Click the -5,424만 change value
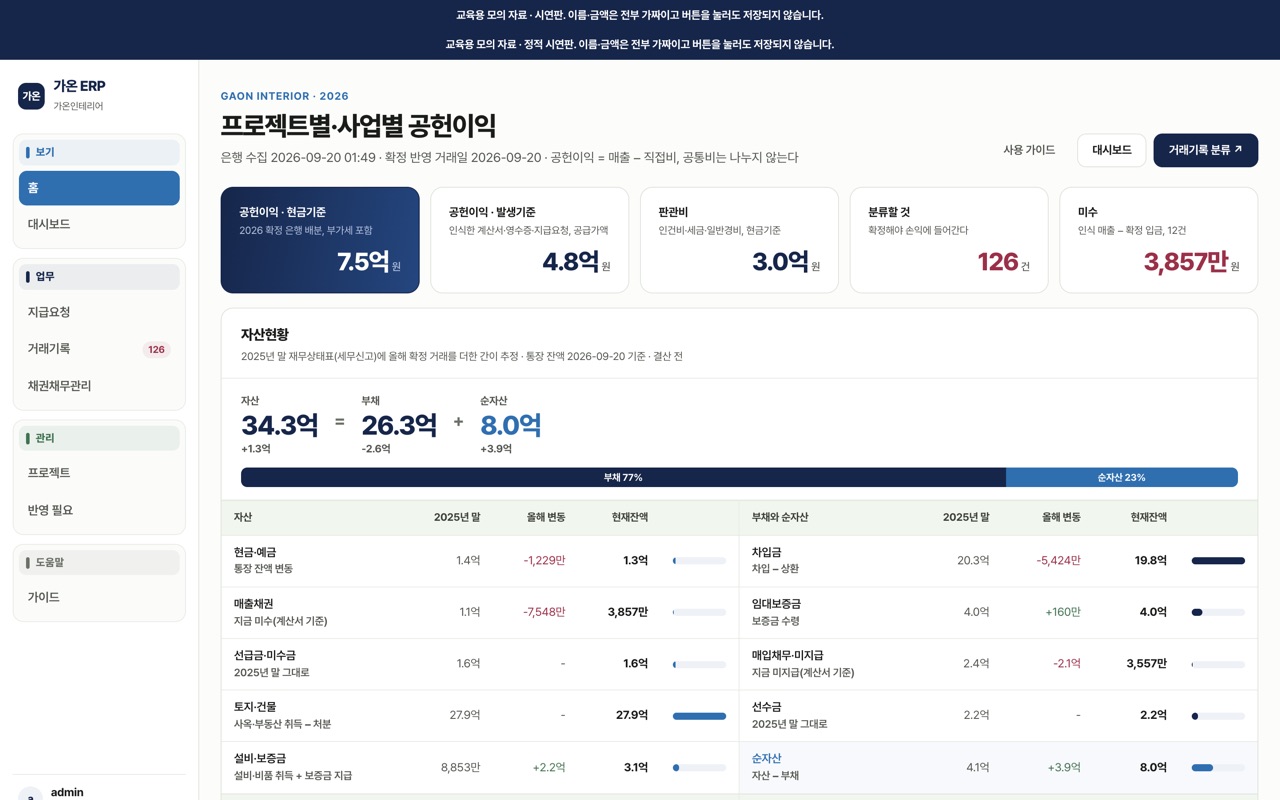This screenshot has width=1280, height=800. click(1058, 561)
